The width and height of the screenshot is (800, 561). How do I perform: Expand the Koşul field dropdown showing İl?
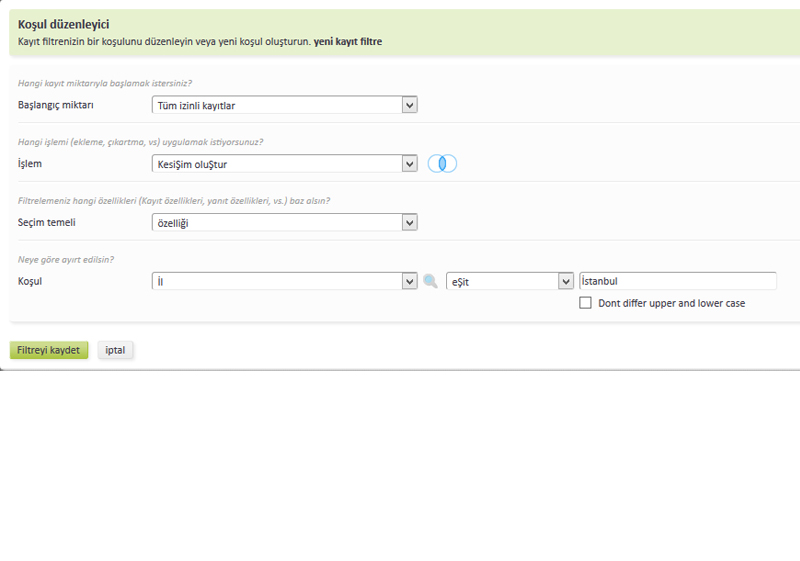[x=284, y=282]
